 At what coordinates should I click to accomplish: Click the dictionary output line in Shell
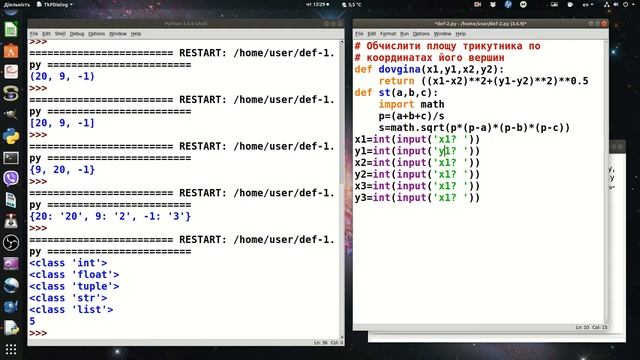coord(110,216)
